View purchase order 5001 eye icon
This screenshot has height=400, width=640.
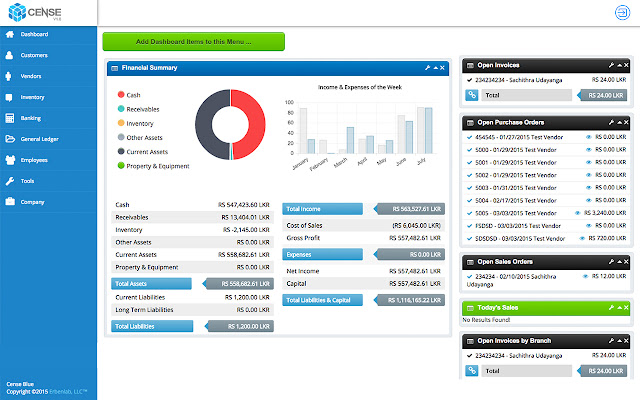point(589,162)
